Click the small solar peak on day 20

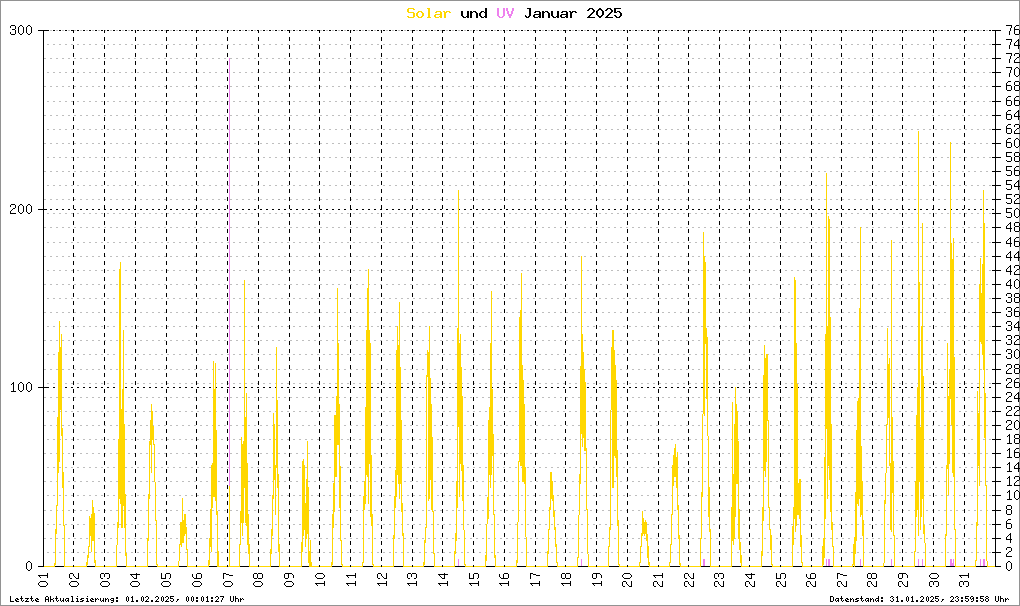[x=643, y=515]
